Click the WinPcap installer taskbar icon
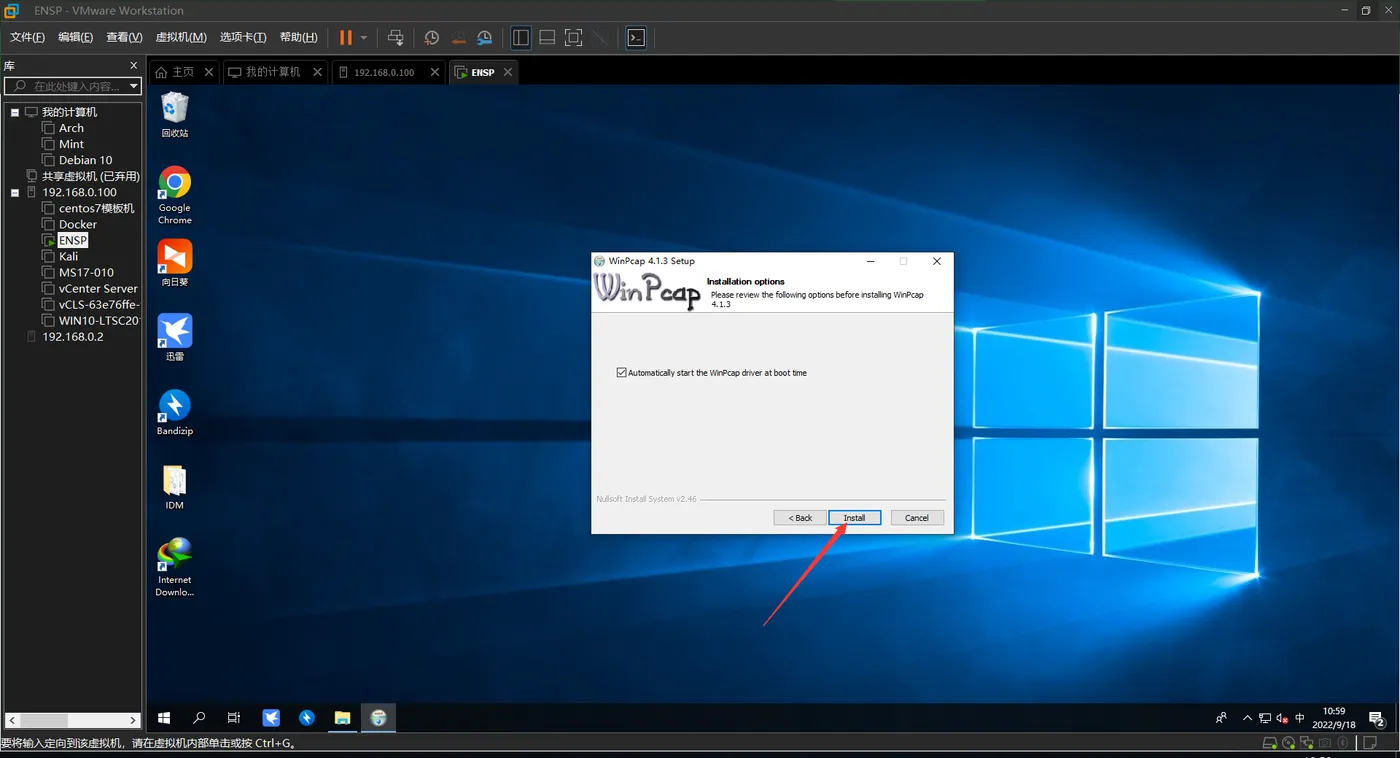 tap(378, 718)
